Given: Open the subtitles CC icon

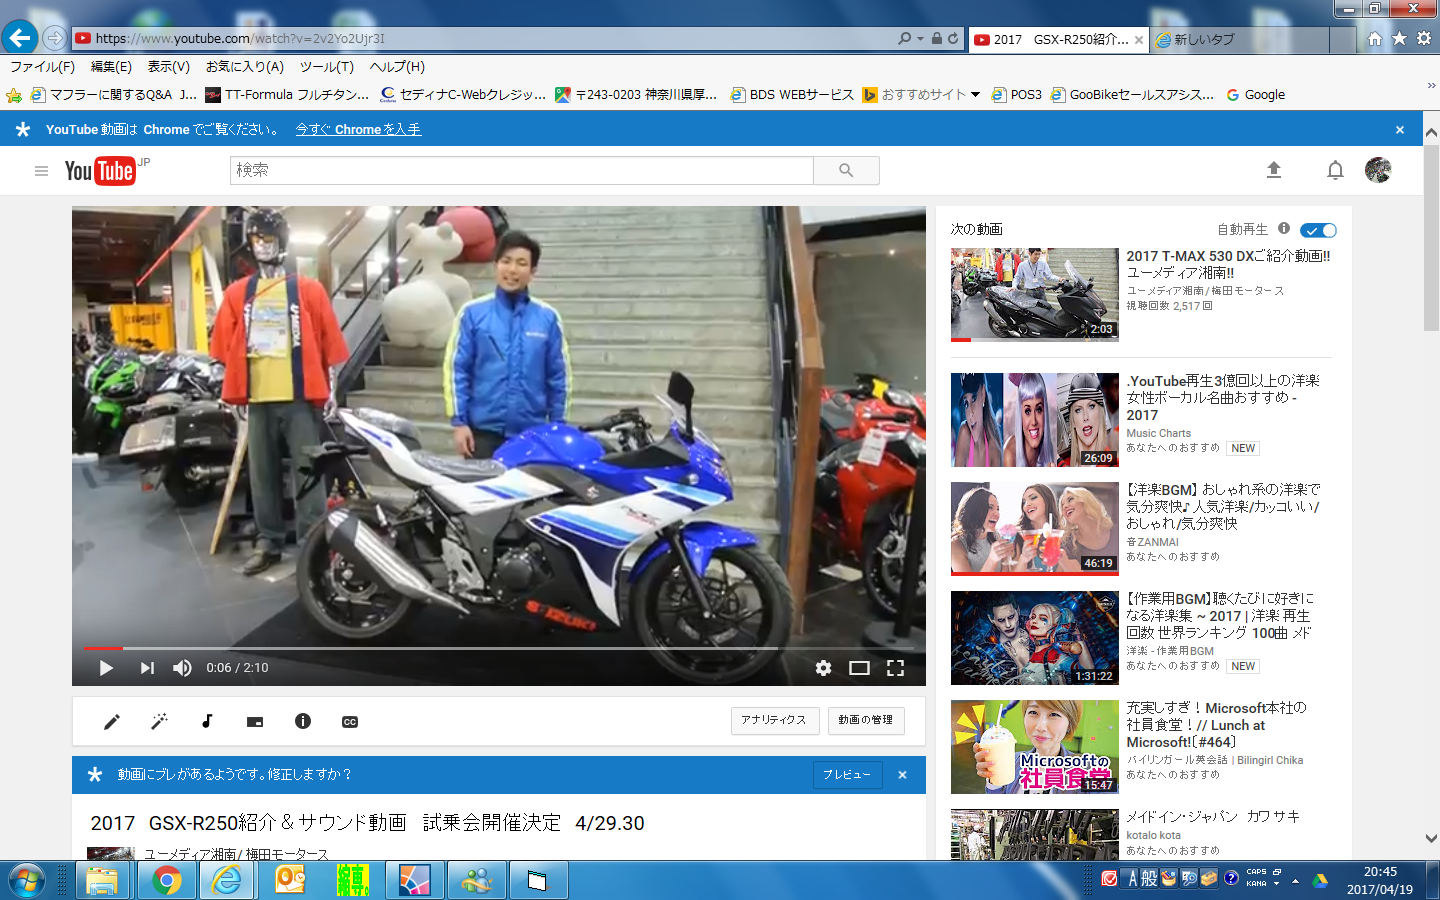Looking at the screenshot, I should pyautogui.click(x=350, y=722).
